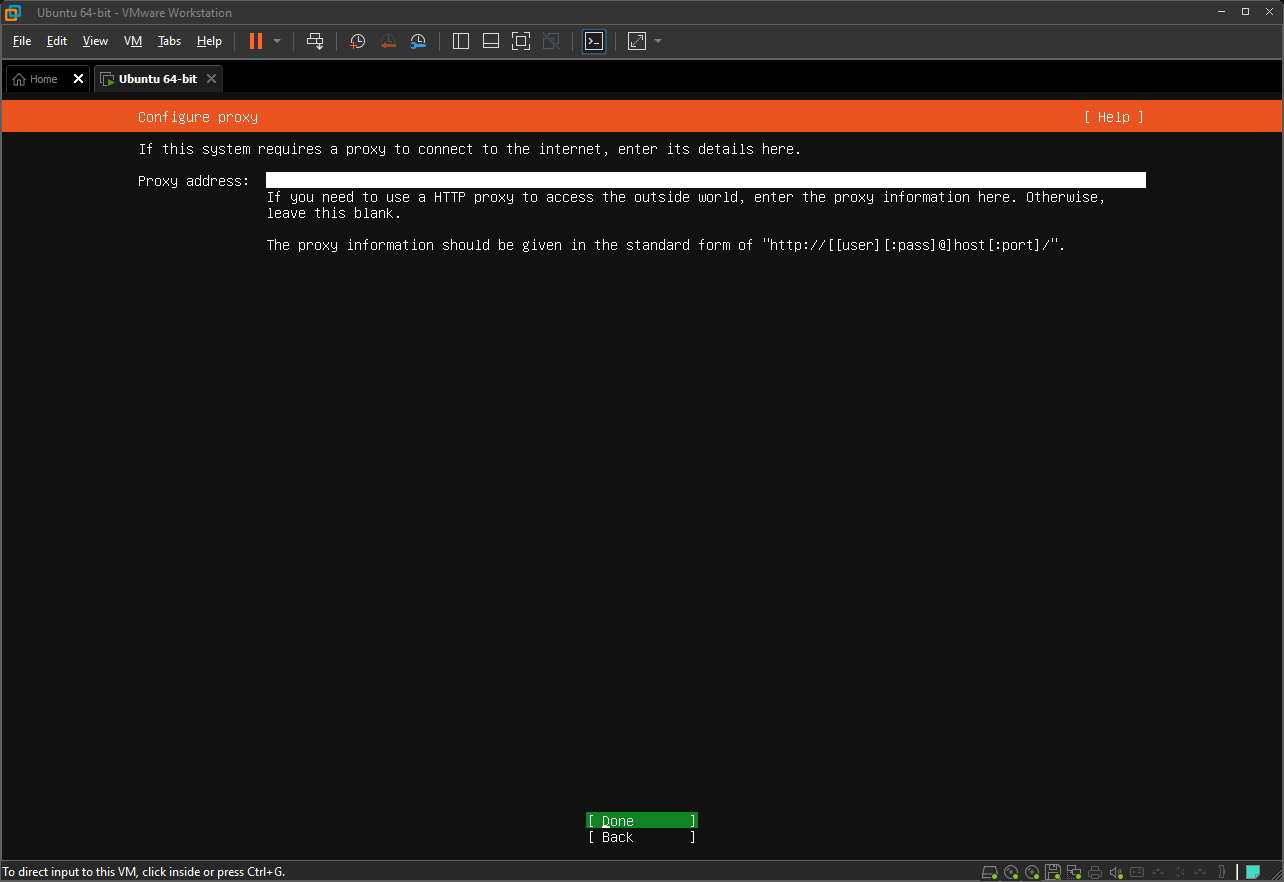1284x882 pixels.
Task: Expand the stretch mode dropdown arrow
Action: coord(658,41)
